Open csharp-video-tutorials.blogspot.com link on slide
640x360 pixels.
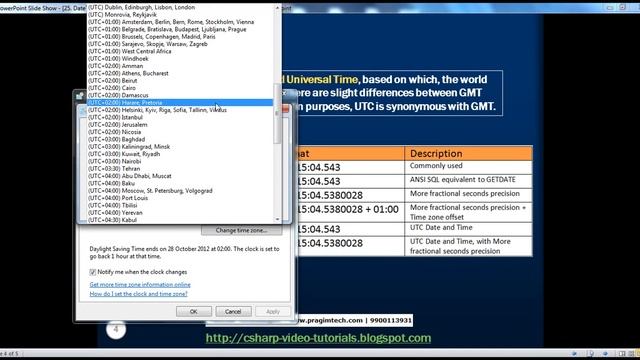[318, 338]
